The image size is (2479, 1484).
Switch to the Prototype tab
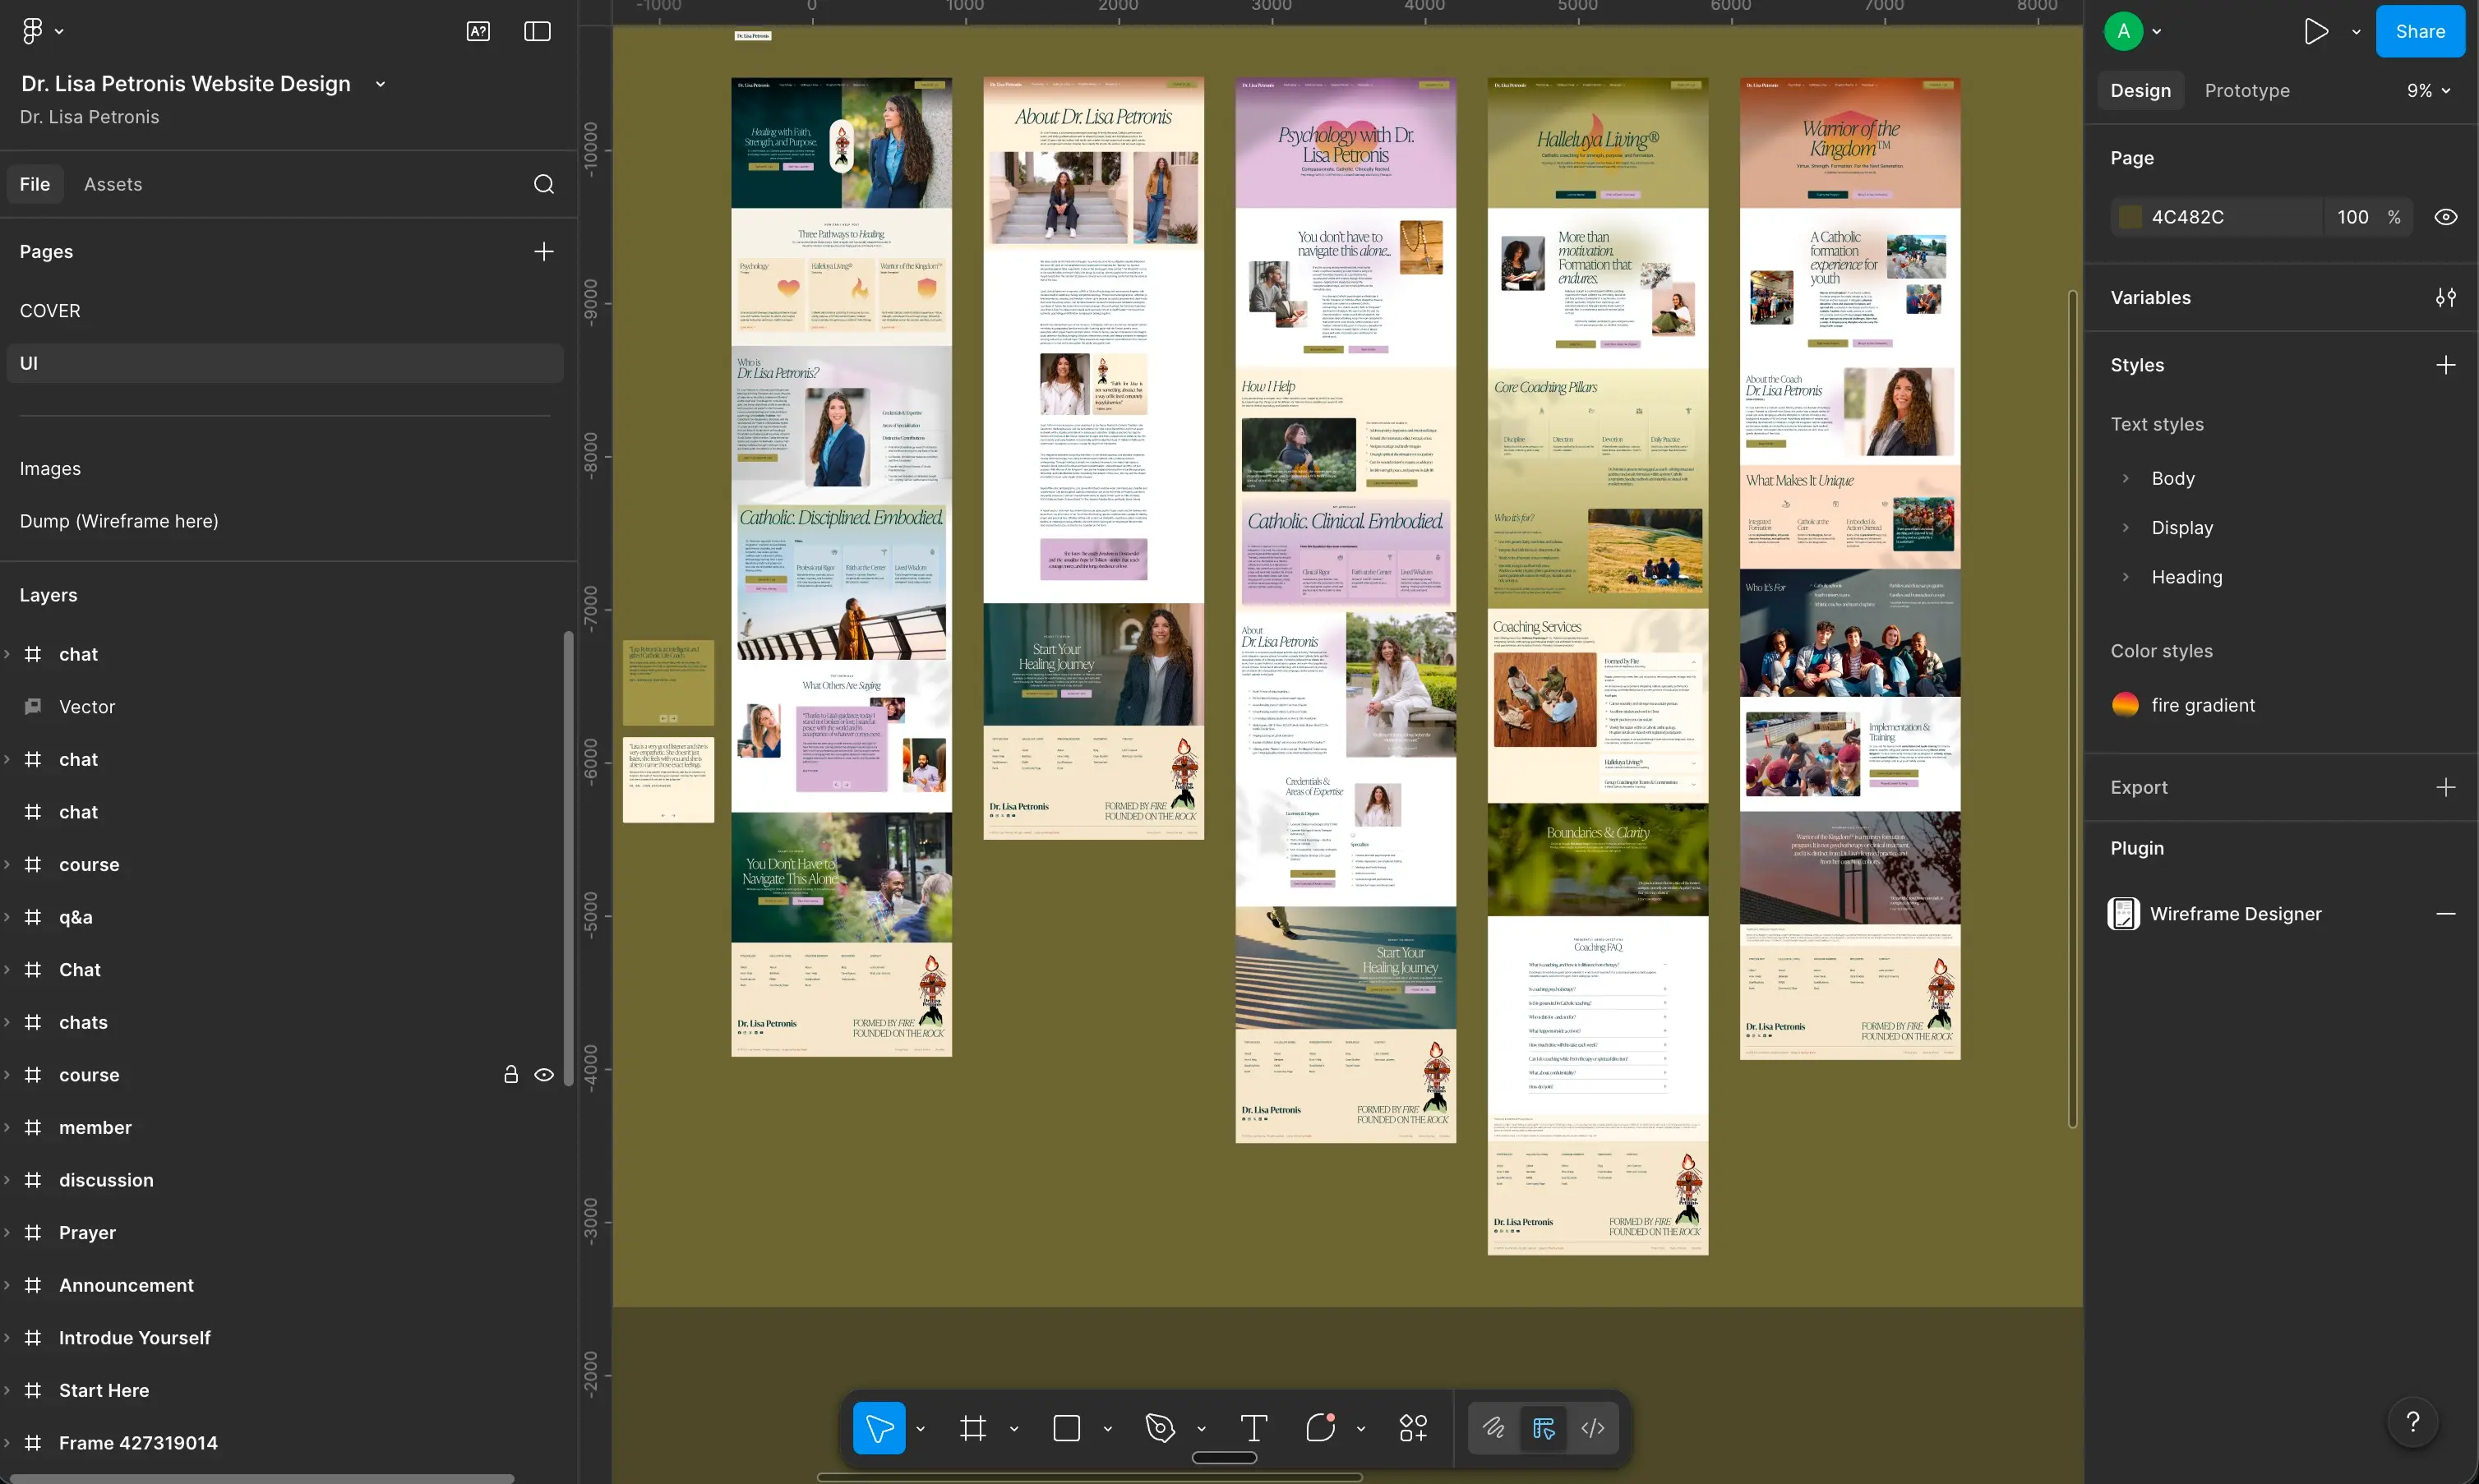tap(2247, 90)
